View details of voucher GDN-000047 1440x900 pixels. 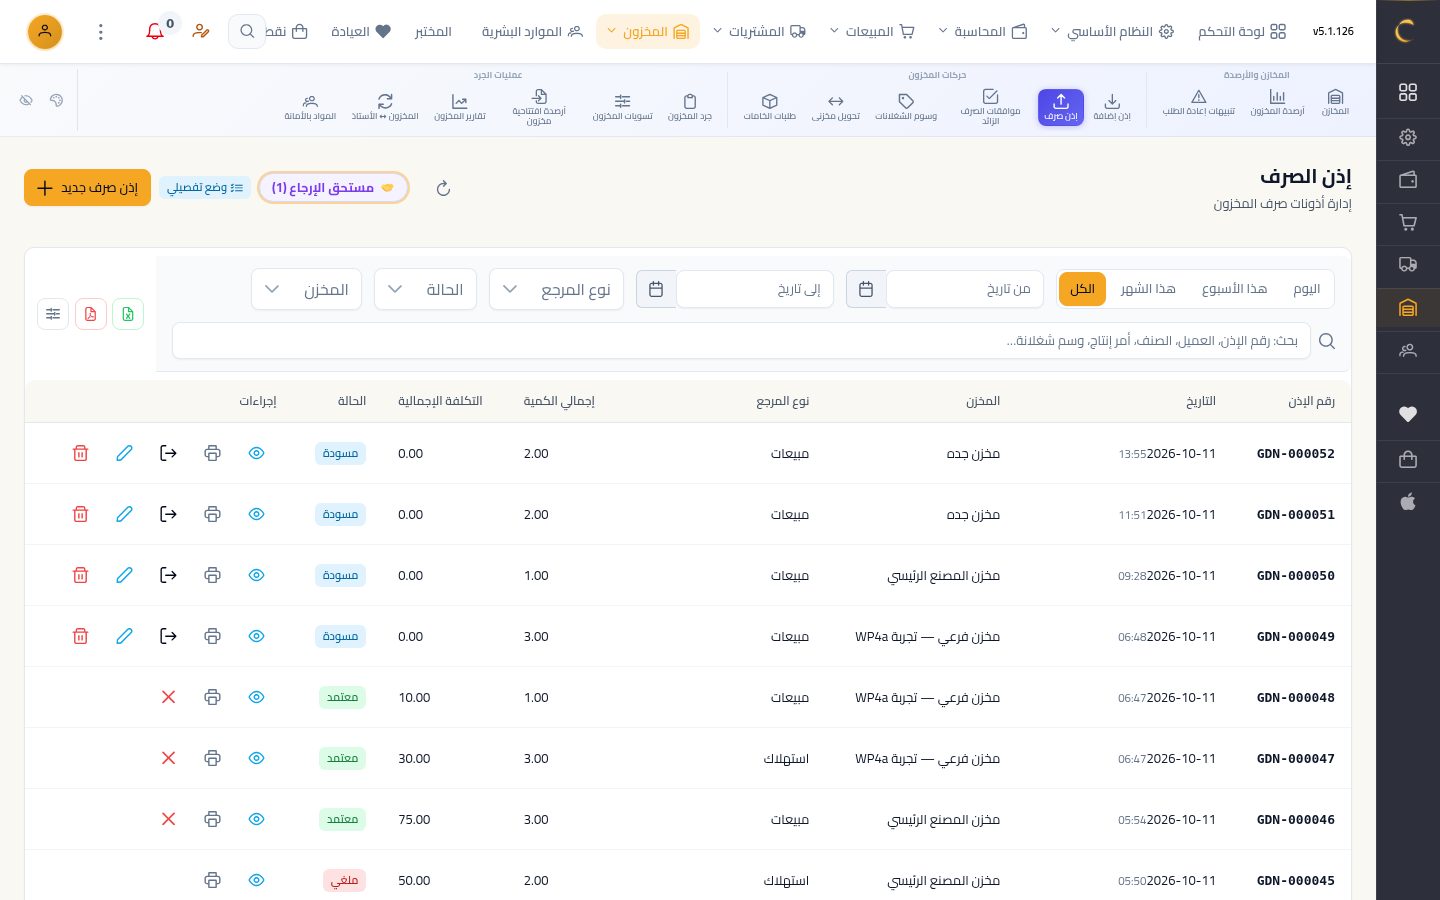[x=256, y=758]
